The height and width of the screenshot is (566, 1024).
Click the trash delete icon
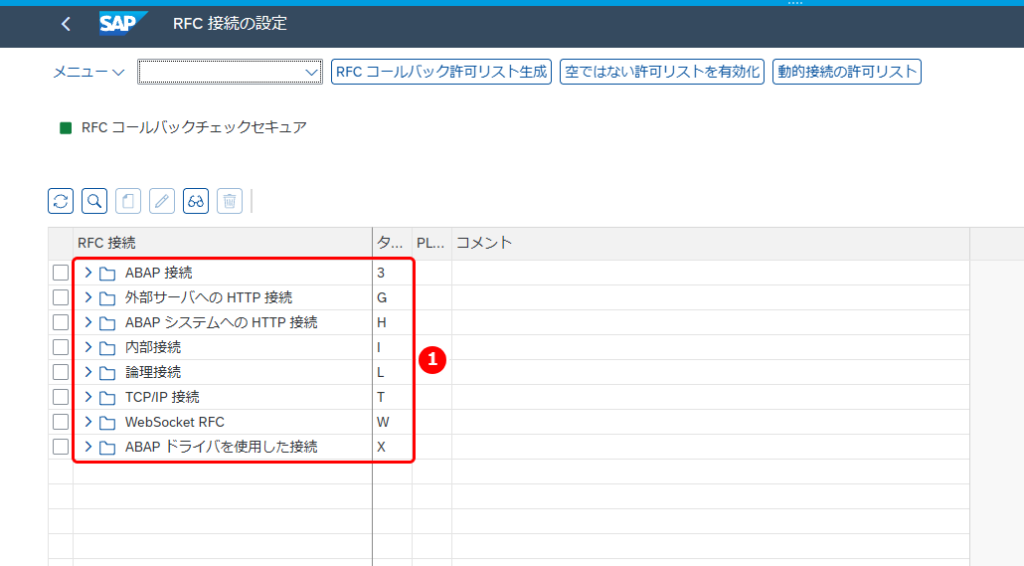coord(229,201)
